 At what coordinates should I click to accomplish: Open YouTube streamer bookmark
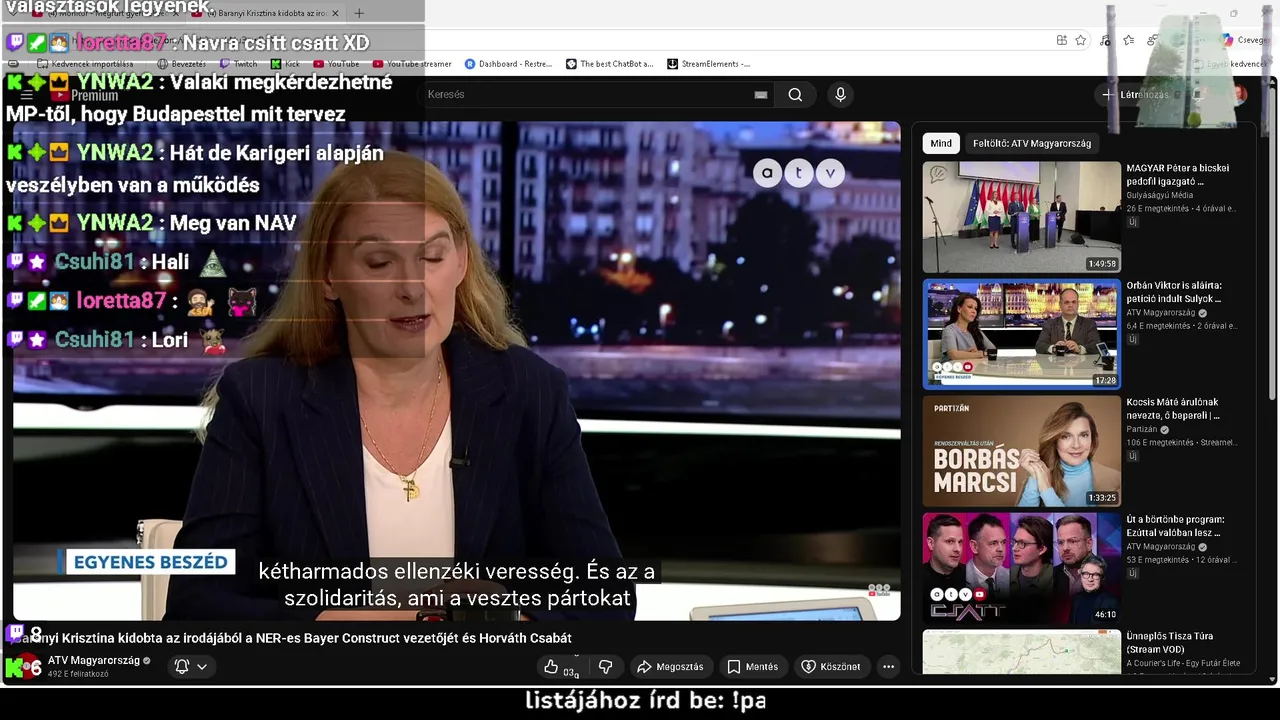[x=412, y=64]
